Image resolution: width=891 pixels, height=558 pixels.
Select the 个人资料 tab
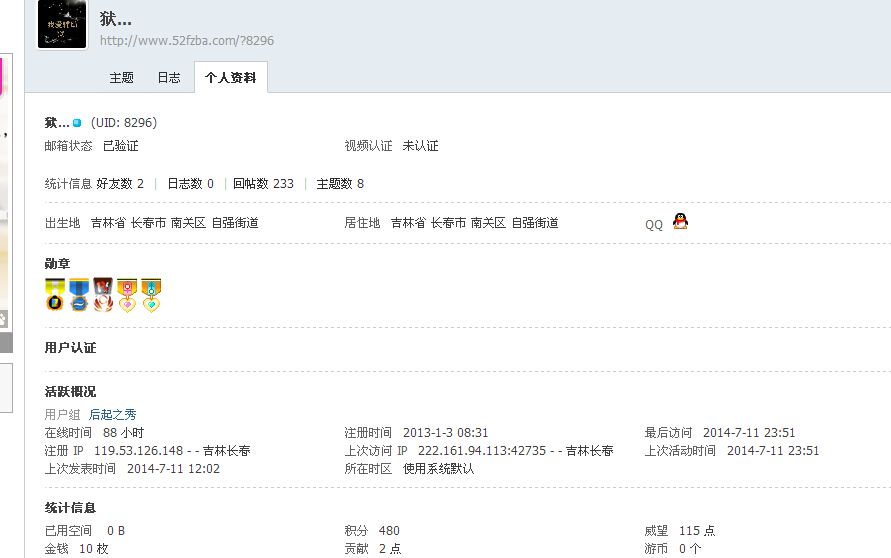point(230,78)
